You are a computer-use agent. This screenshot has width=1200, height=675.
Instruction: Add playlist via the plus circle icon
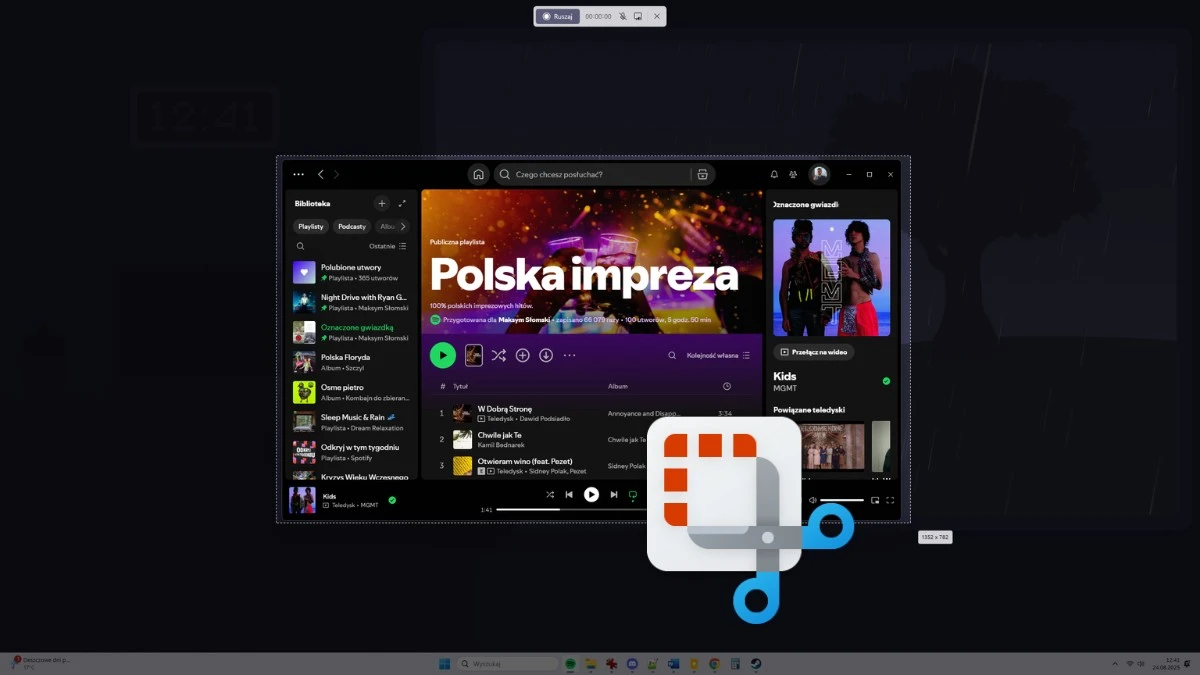[523, 355]
